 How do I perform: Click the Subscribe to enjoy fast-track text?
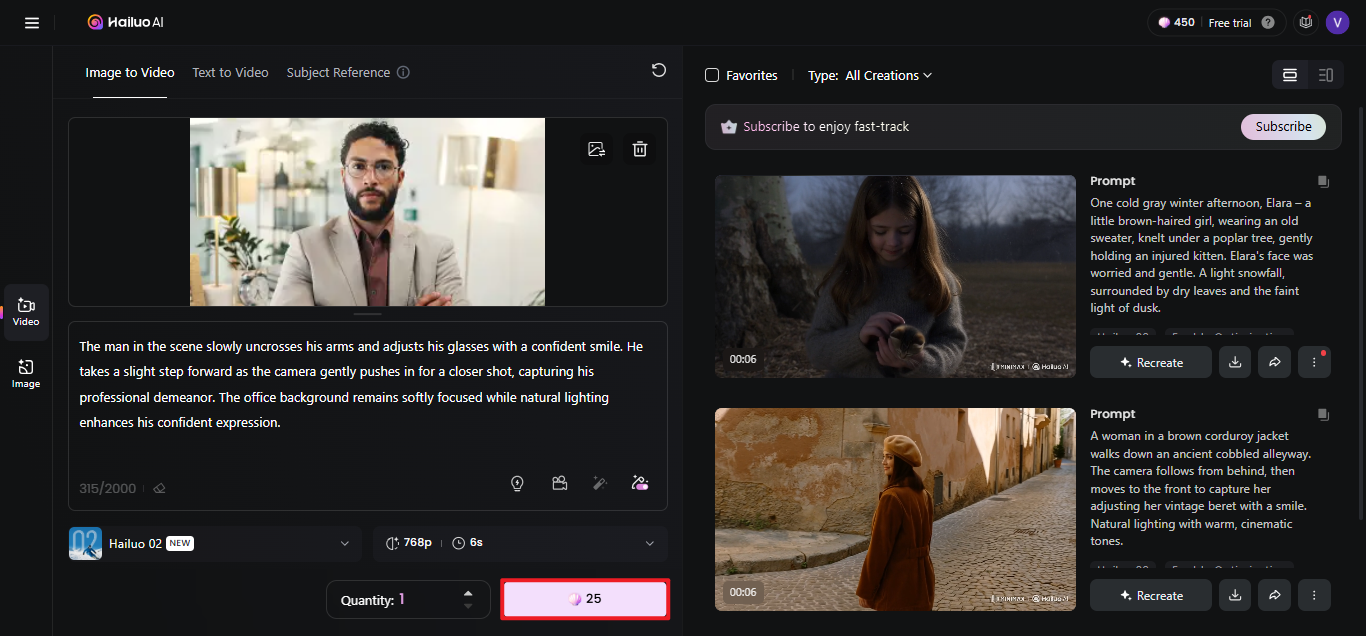[826, 127]
